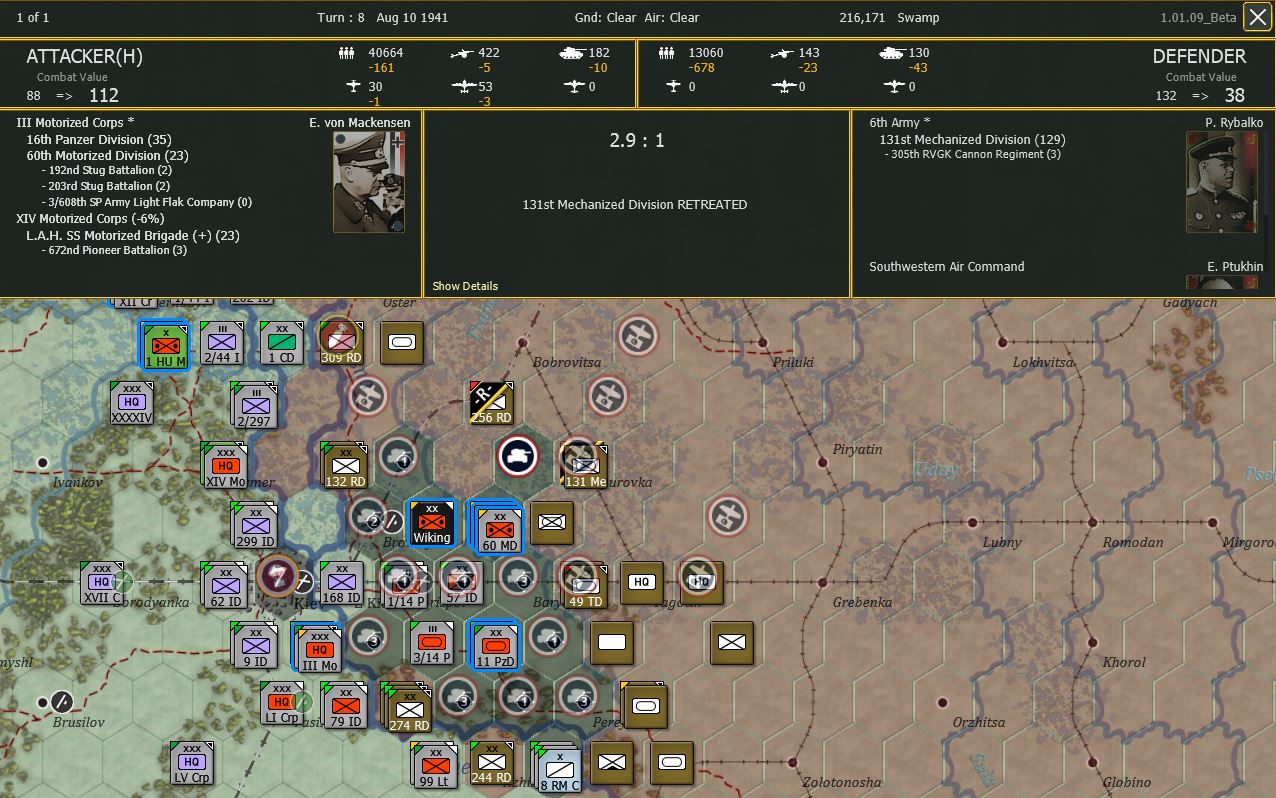Click the Khorol town dot

coord(1093,641)
